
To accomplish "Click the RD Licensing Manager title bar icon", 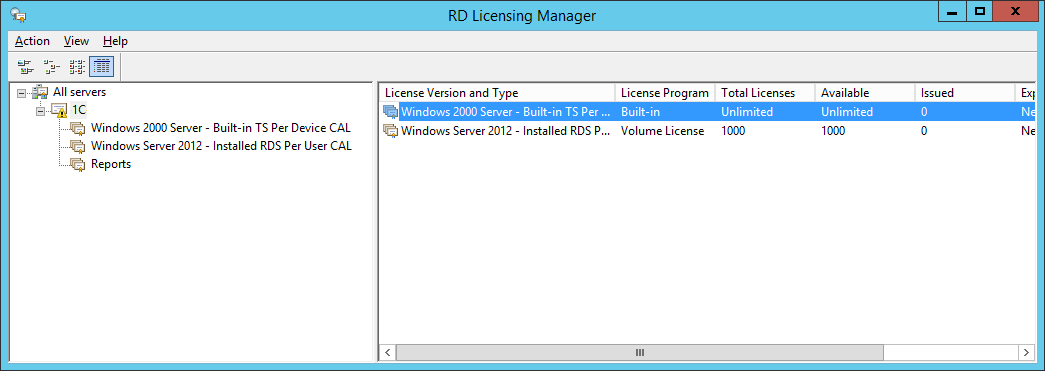I will (18, 16).
